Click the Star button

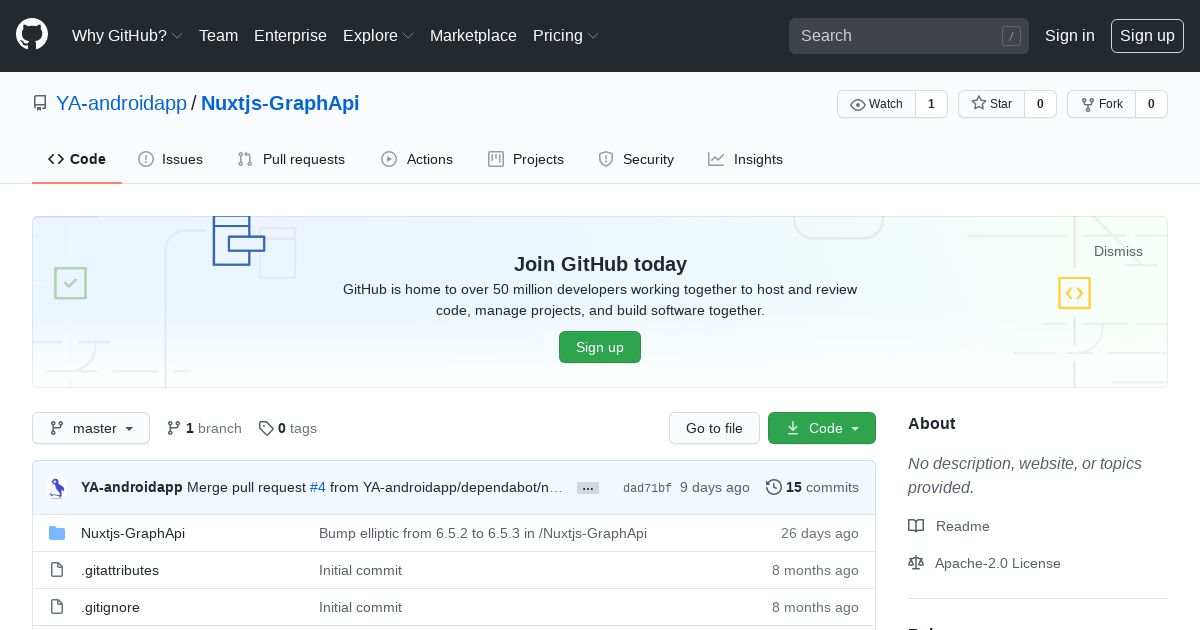coord(991,104)
